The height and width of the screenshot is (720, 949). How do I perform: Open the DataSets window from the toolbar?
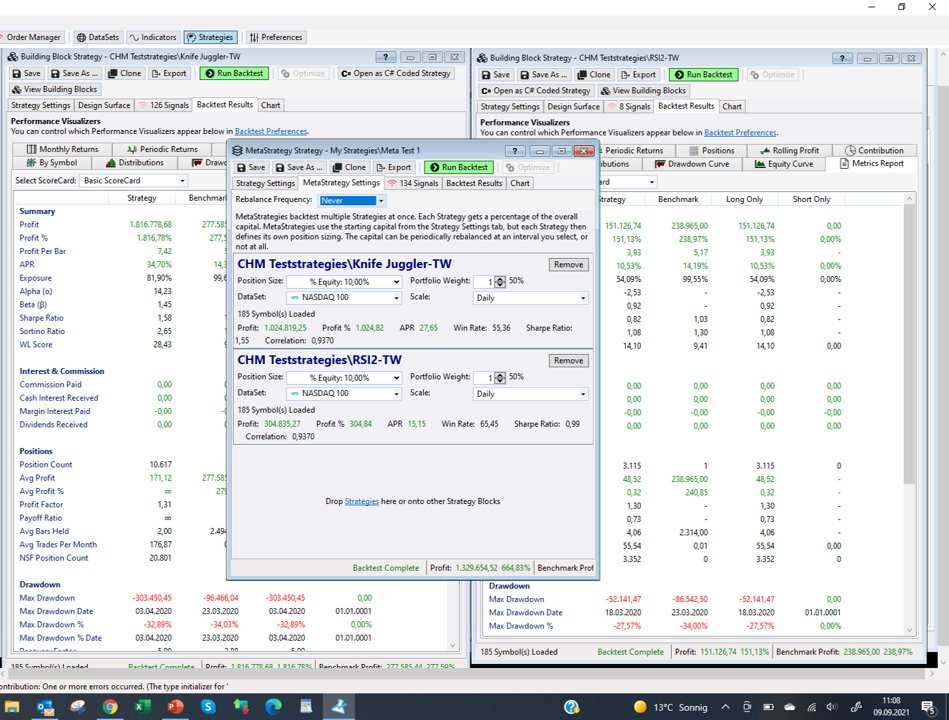pos(98,37)
